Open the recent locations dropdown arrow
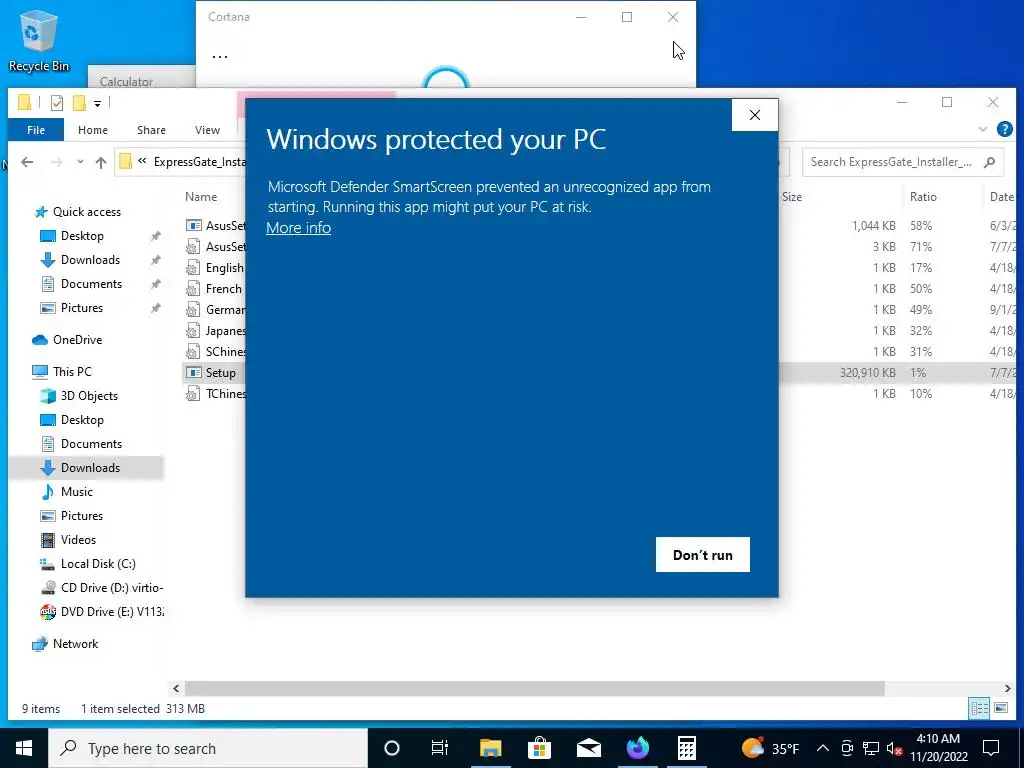 (80, 162)
